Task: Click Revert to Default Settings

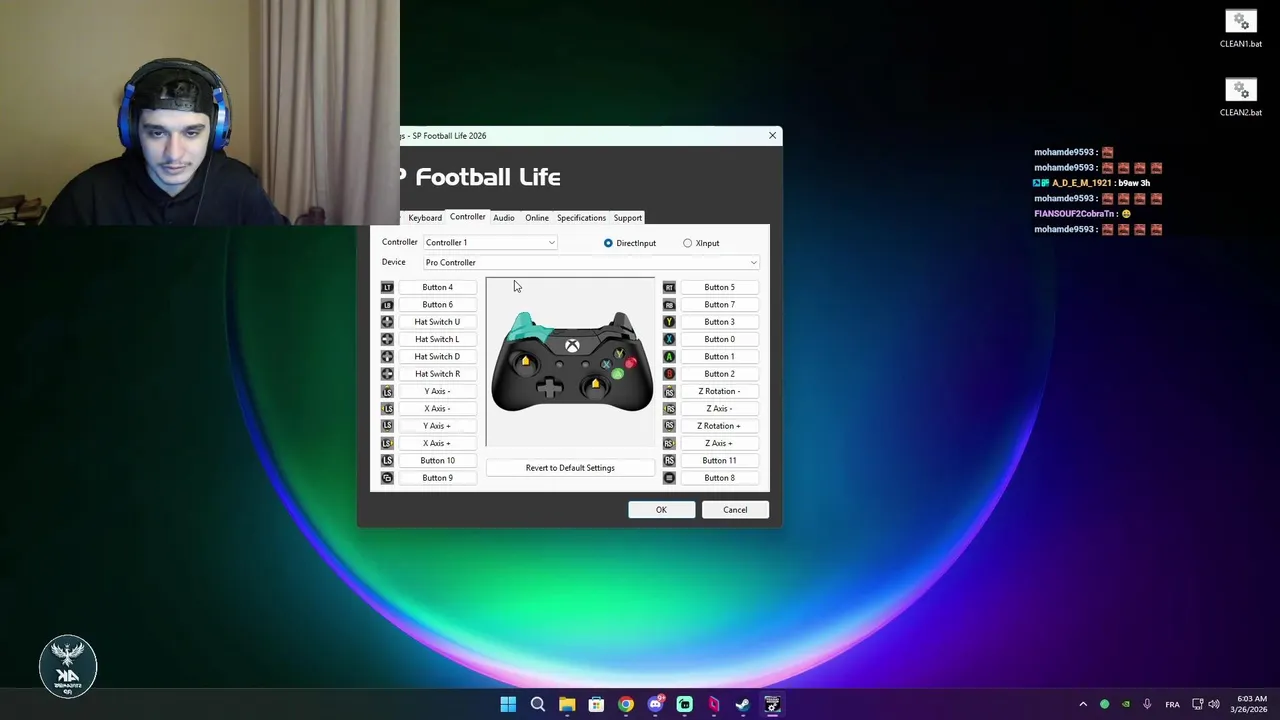Action: (x=570, y=468)
